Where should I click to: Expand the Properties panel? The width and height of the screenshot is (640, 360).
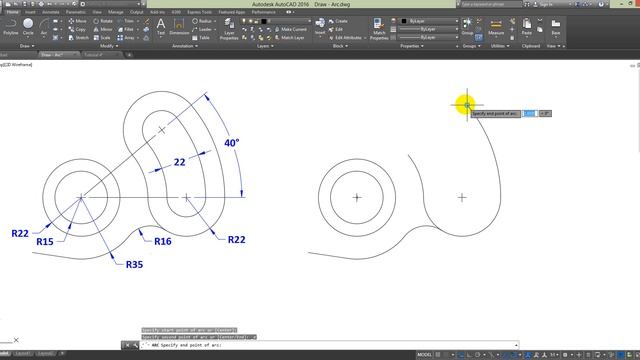pos(412,46)
